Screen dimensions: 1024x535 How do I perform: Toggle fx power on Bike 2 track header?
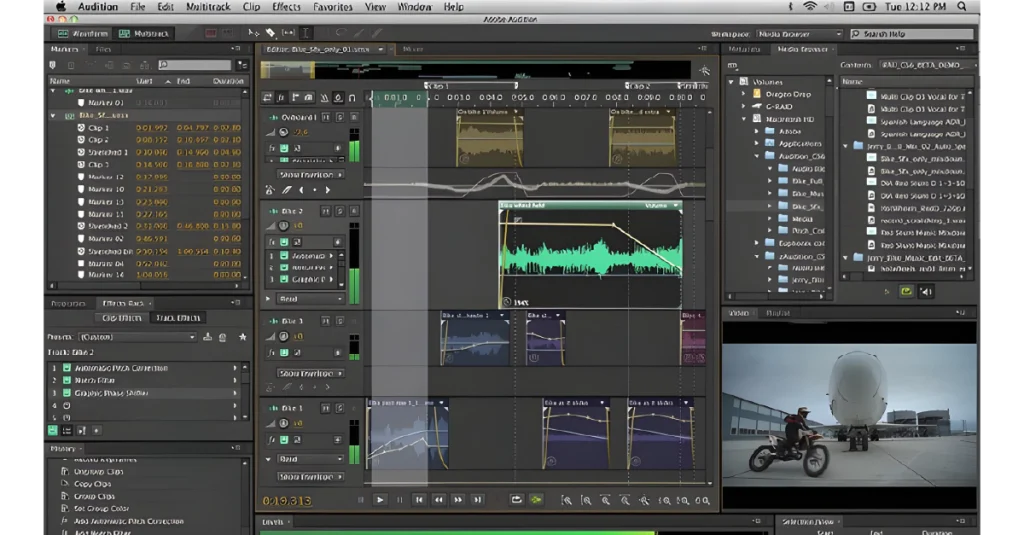coord(284,242)
